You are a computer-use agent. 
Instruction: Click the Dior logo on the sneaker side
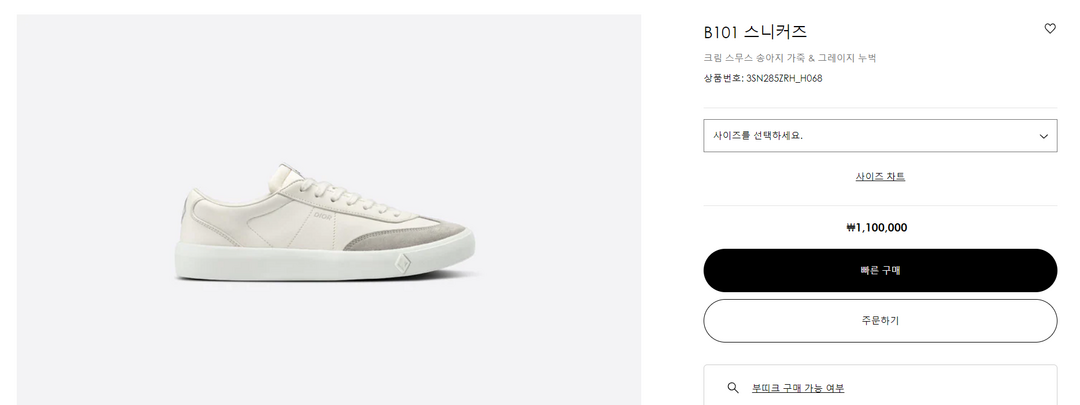click(323, 214)
